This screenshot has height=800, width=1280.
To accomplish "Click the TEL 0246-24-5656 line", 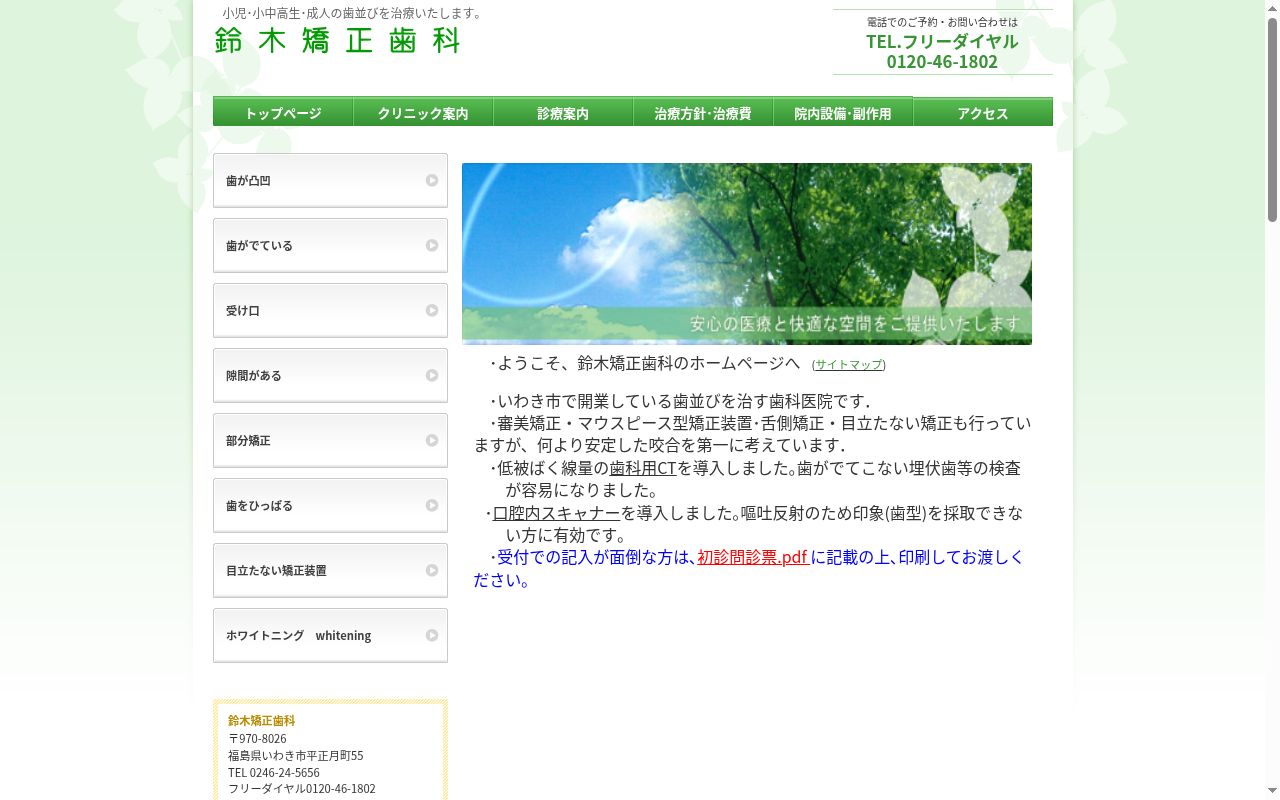I will point(274,773).
